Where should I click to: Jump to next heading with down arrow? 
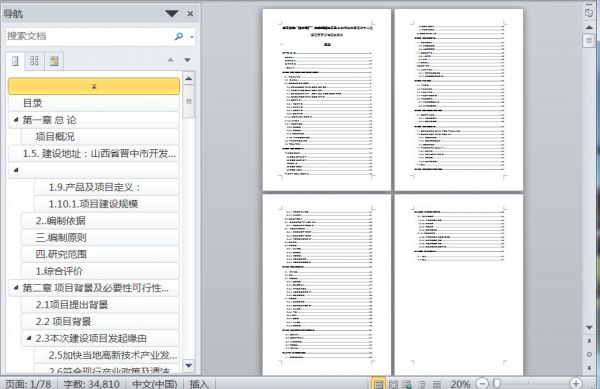point(188,60)
